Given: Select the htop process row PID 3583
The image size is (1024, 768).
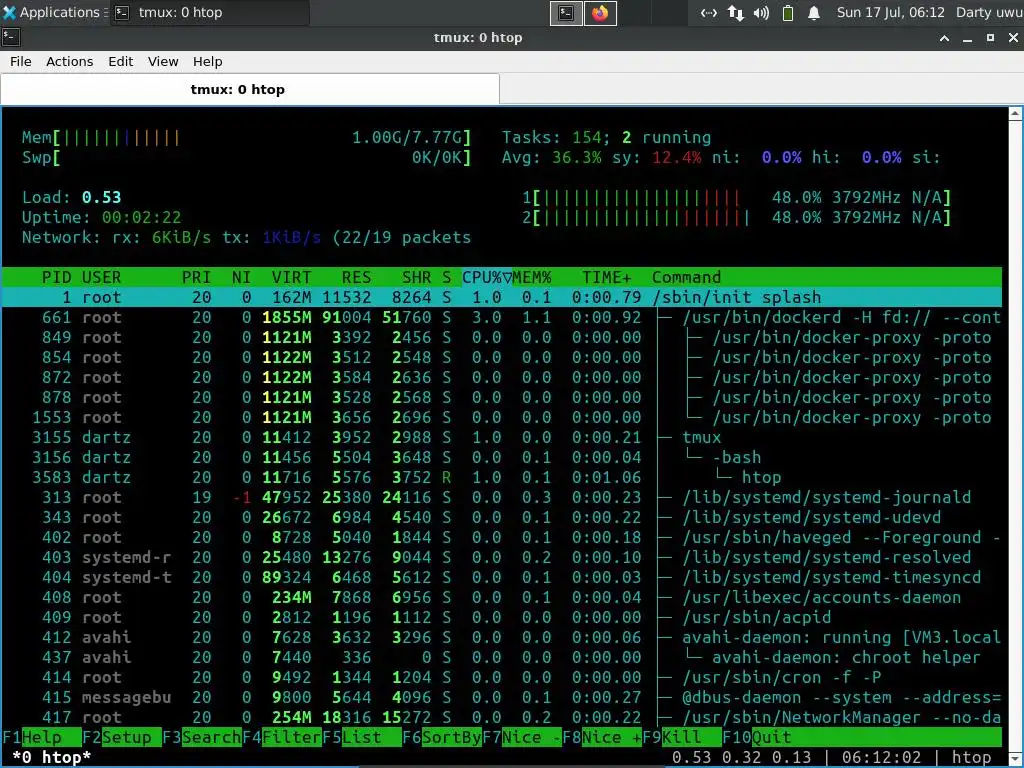Looking at the screenshot, I should coord(502,477).
